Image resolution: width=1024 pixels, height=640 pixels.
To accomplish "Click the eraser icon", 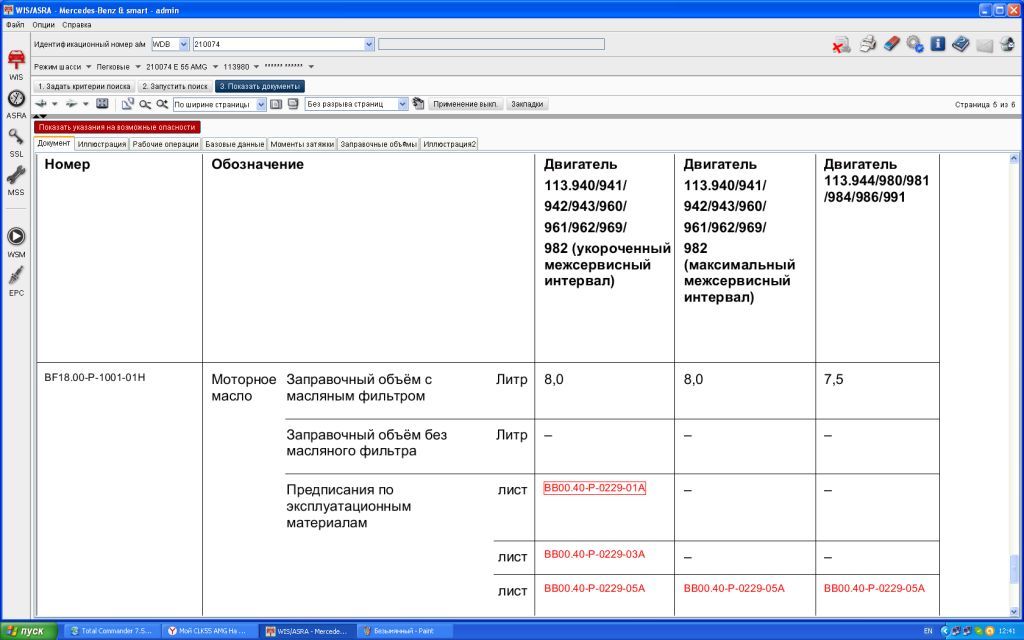I will tap(891, 44).
